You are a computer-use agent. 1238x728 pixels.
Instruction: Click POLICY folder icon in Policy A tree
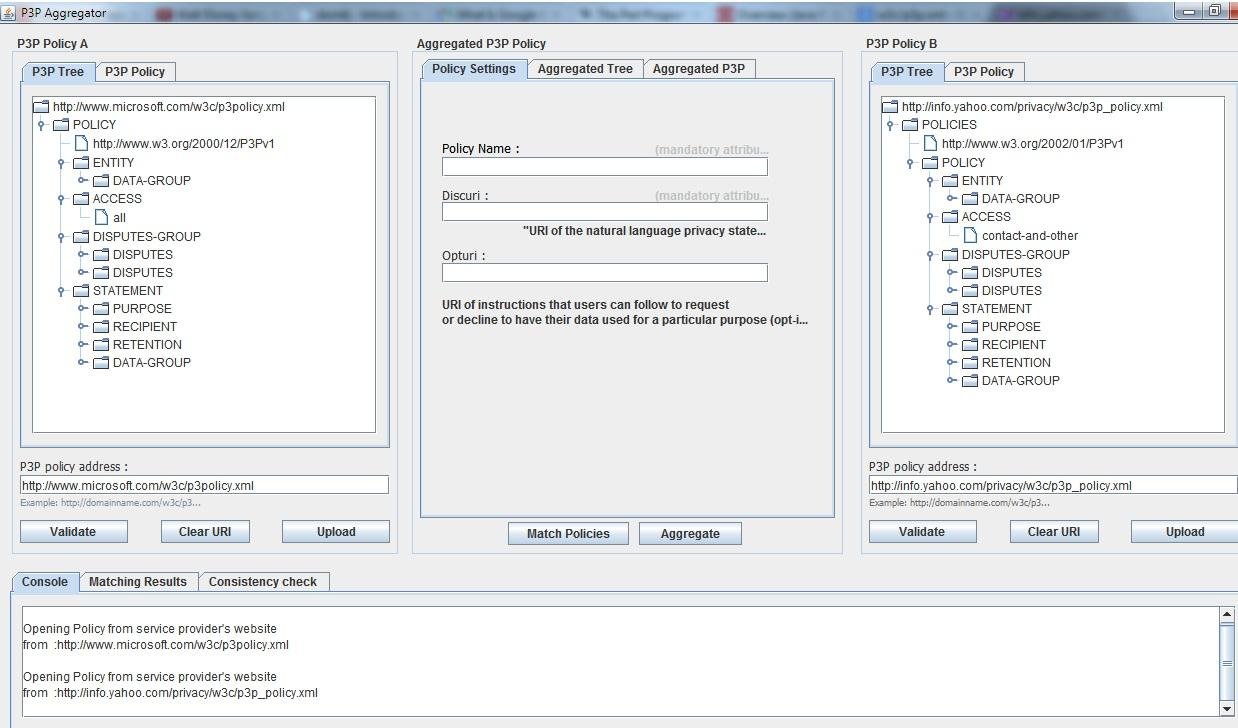[61, 125]
